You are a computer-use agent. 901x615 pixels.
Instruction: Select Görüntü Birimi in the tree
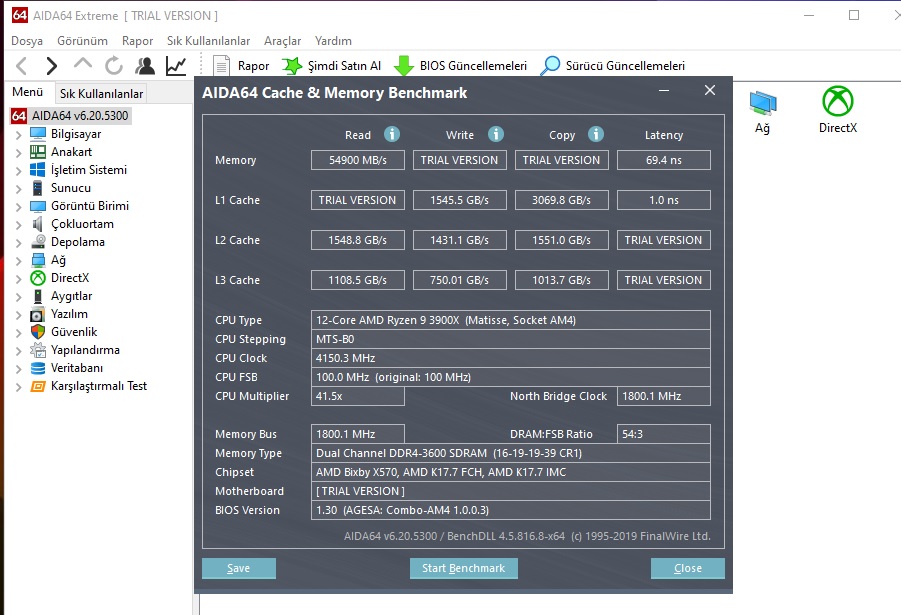[x=89, y=206]
